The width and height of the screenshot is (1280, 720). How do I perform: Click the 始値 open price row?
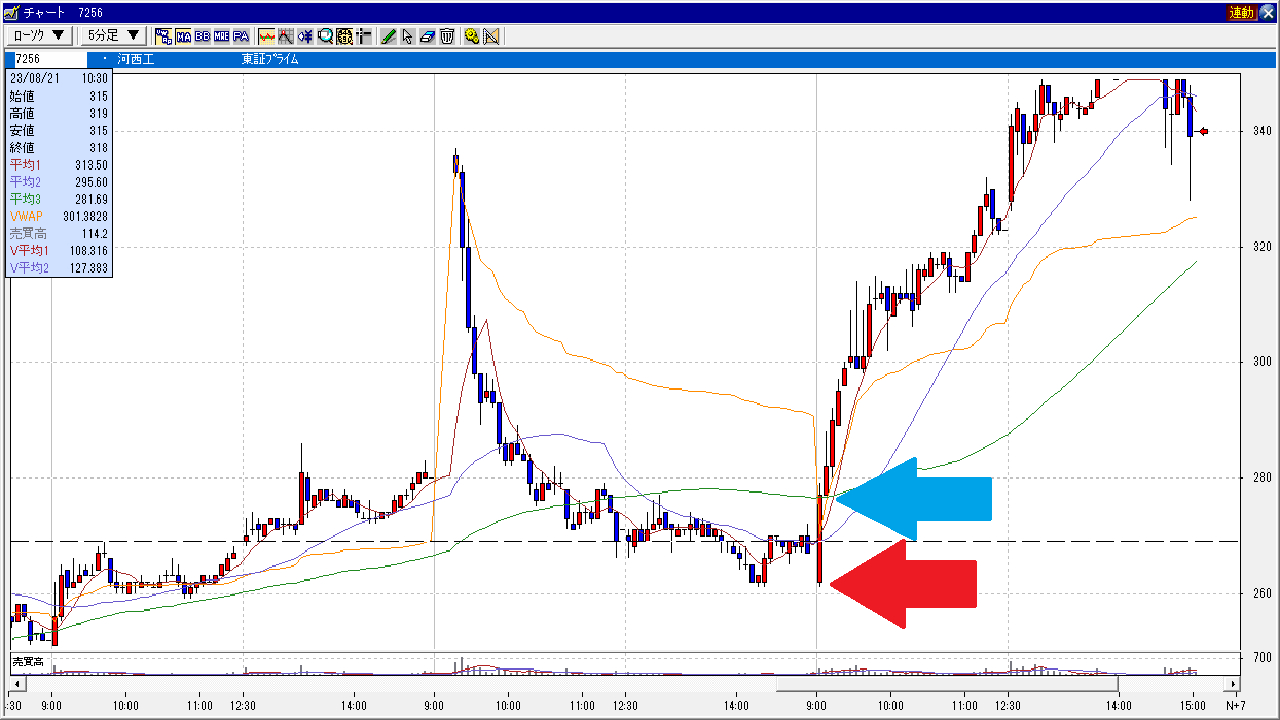(60, 96)
